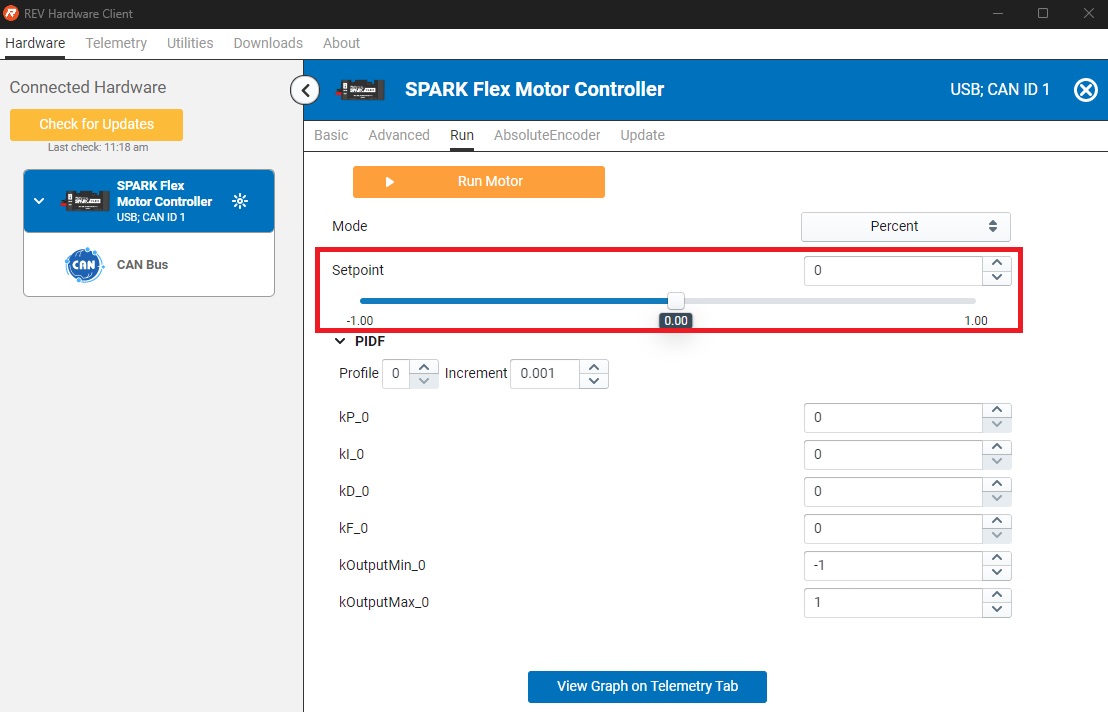Decrease Setpoint using the down arrow
Image resolution: width=1108 pixels, height=712 pixels.
coord(997,278)
